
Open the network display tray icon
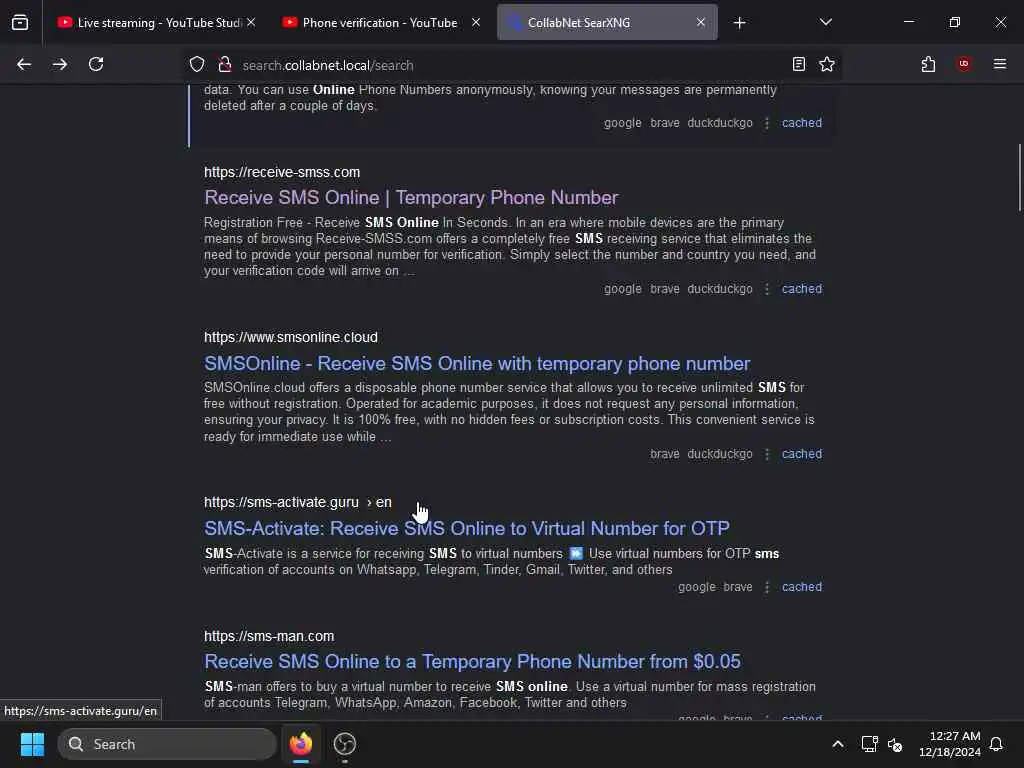[x=869, y=744]
